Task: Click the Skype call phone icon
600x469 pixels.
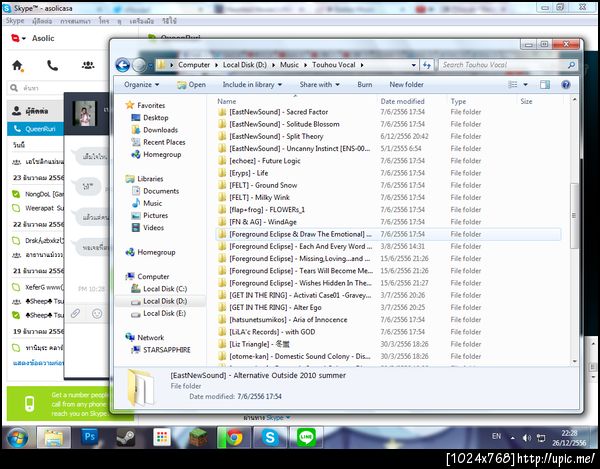Action: 52,66
